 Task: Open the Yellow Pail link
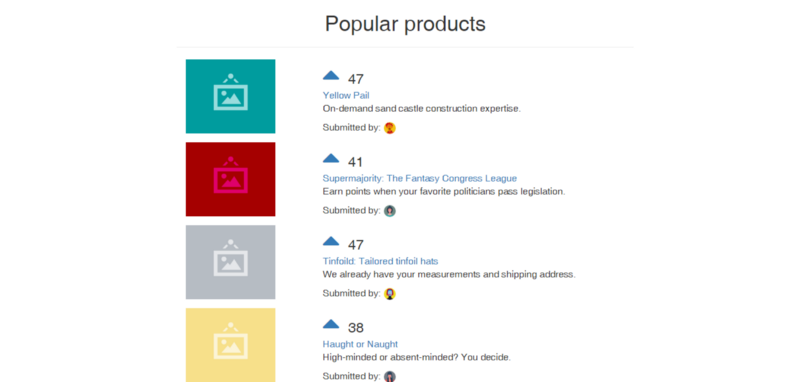click(346, 95)
